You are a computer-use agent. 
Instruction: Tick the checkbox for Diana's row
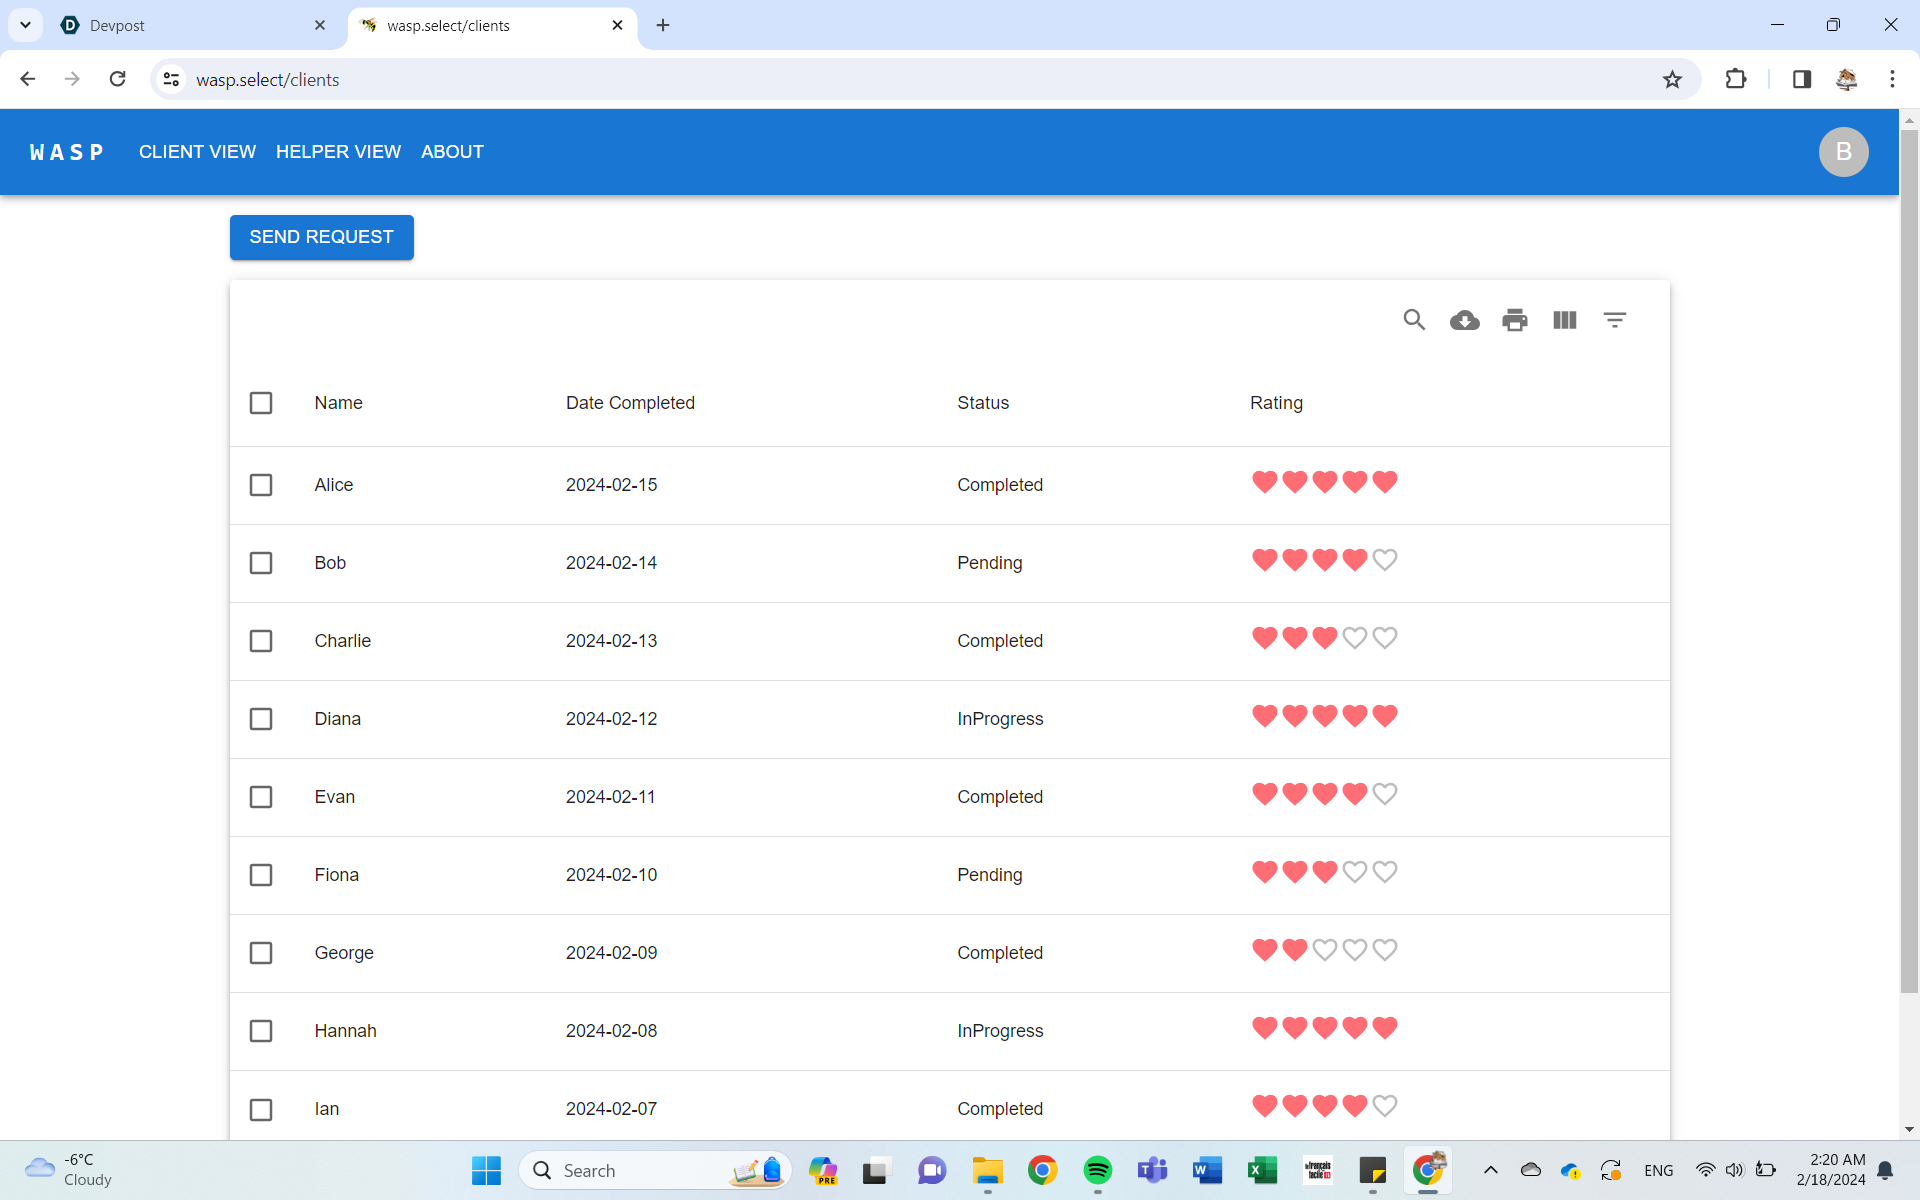point(261,719)
